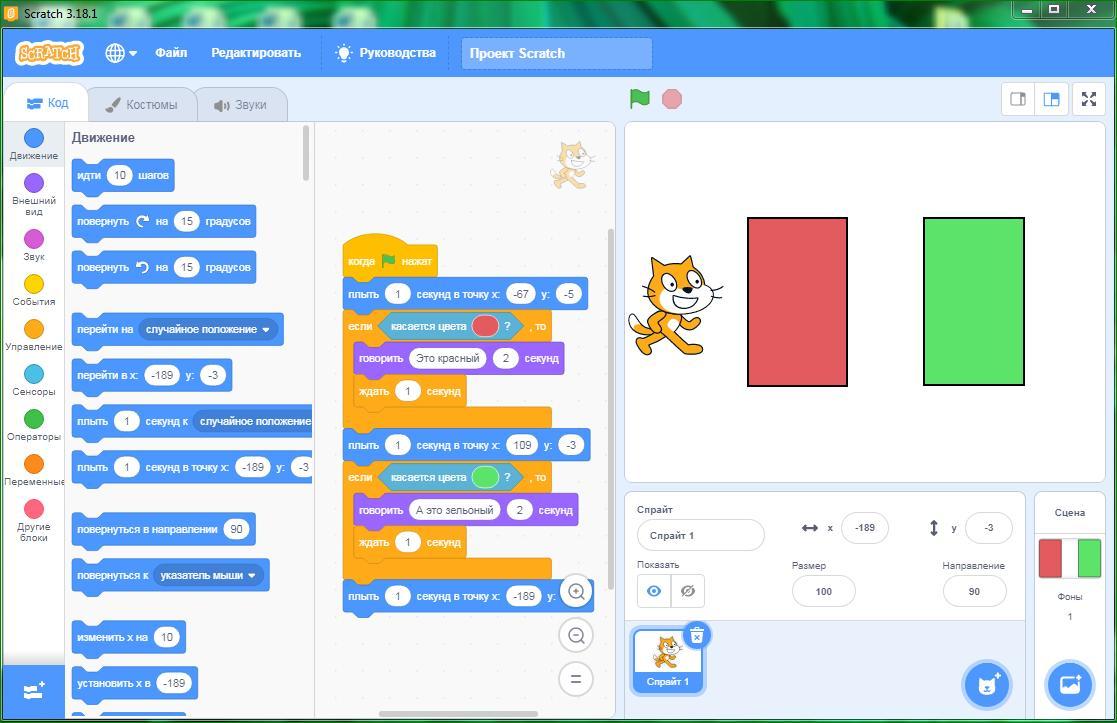
Task: Switch to the Костюмы tab
Action: pyautogui.click(x=141, y=104)
